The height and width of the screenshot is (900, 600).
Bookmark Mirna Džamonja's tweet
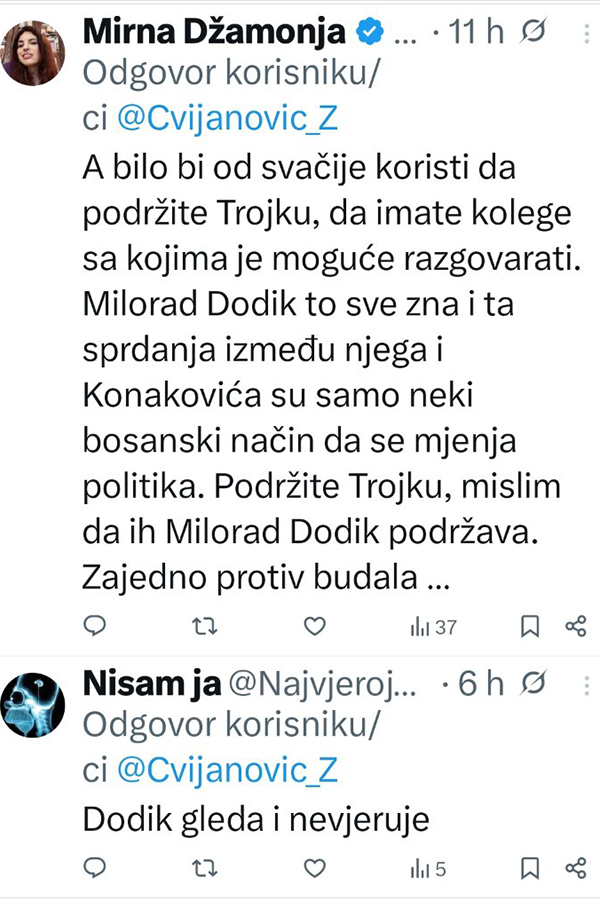(530, 626)
